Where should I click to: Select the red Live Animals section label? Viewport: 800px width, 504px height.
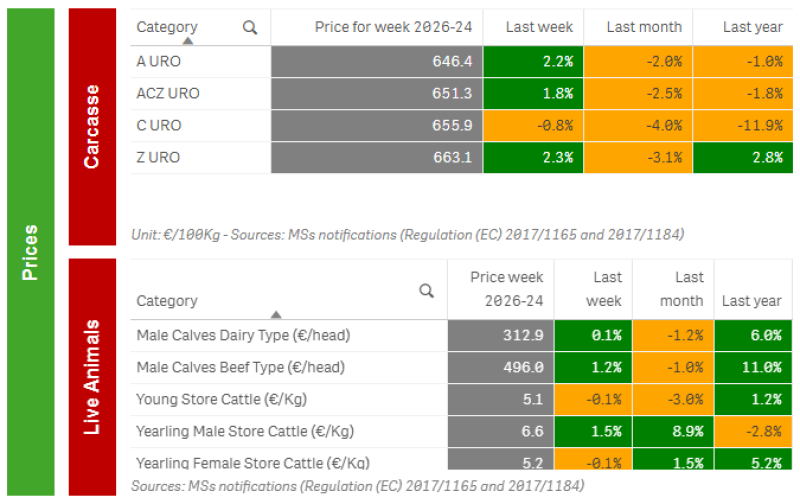pos(92,377)
